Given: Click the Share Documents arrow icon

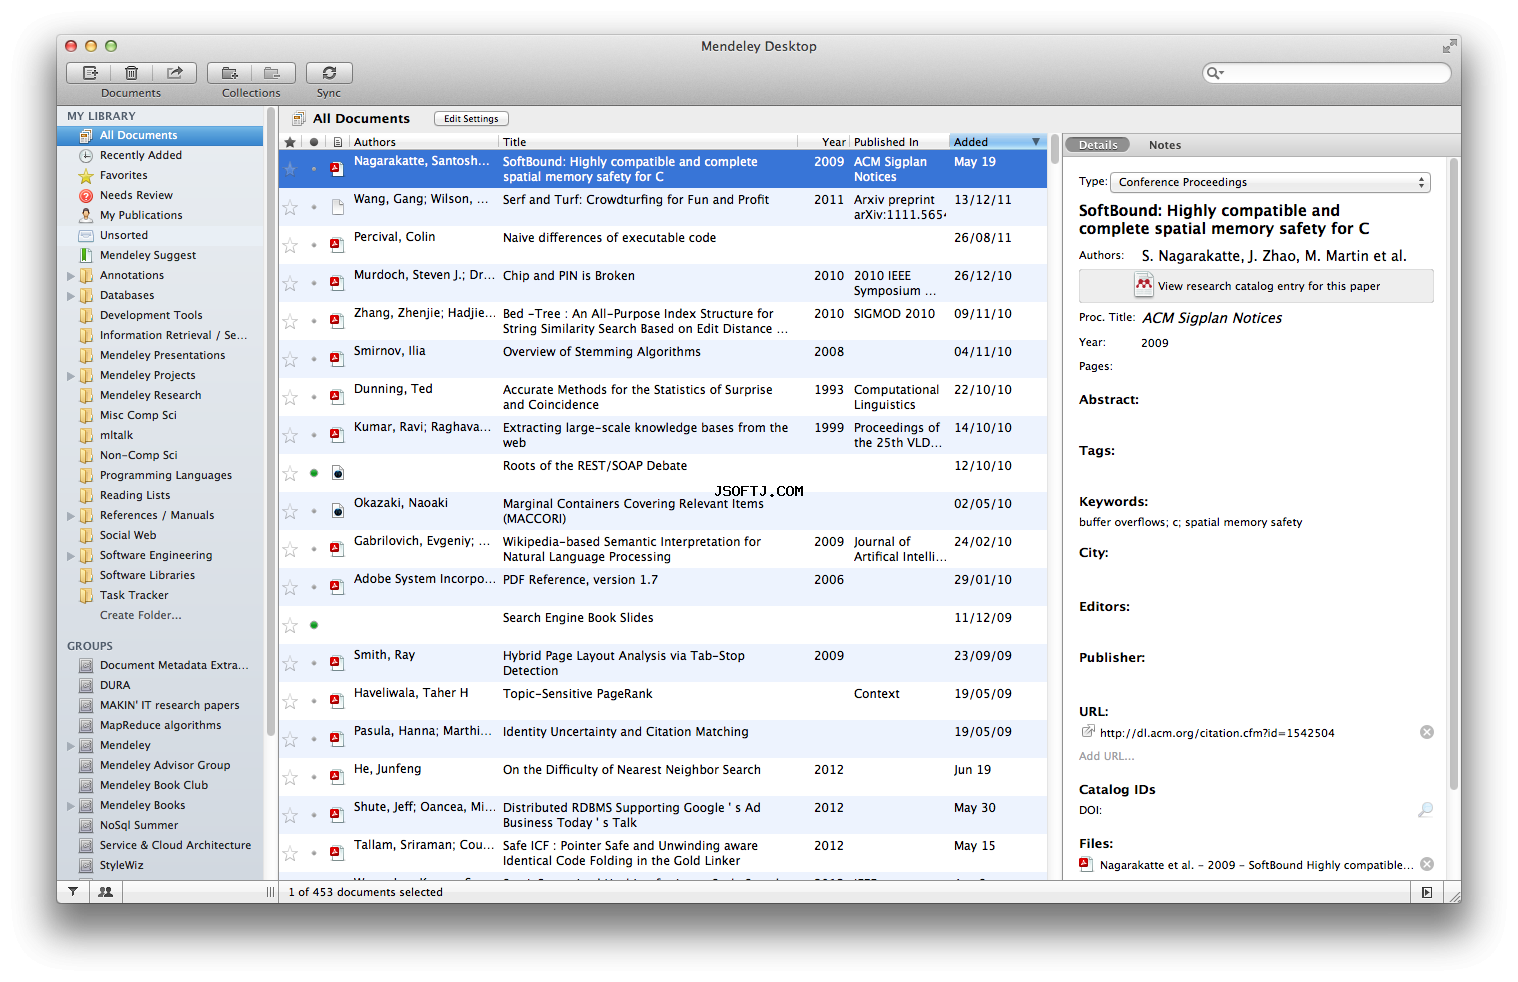Looking at the screenshot, I should (x=174, y=73).
